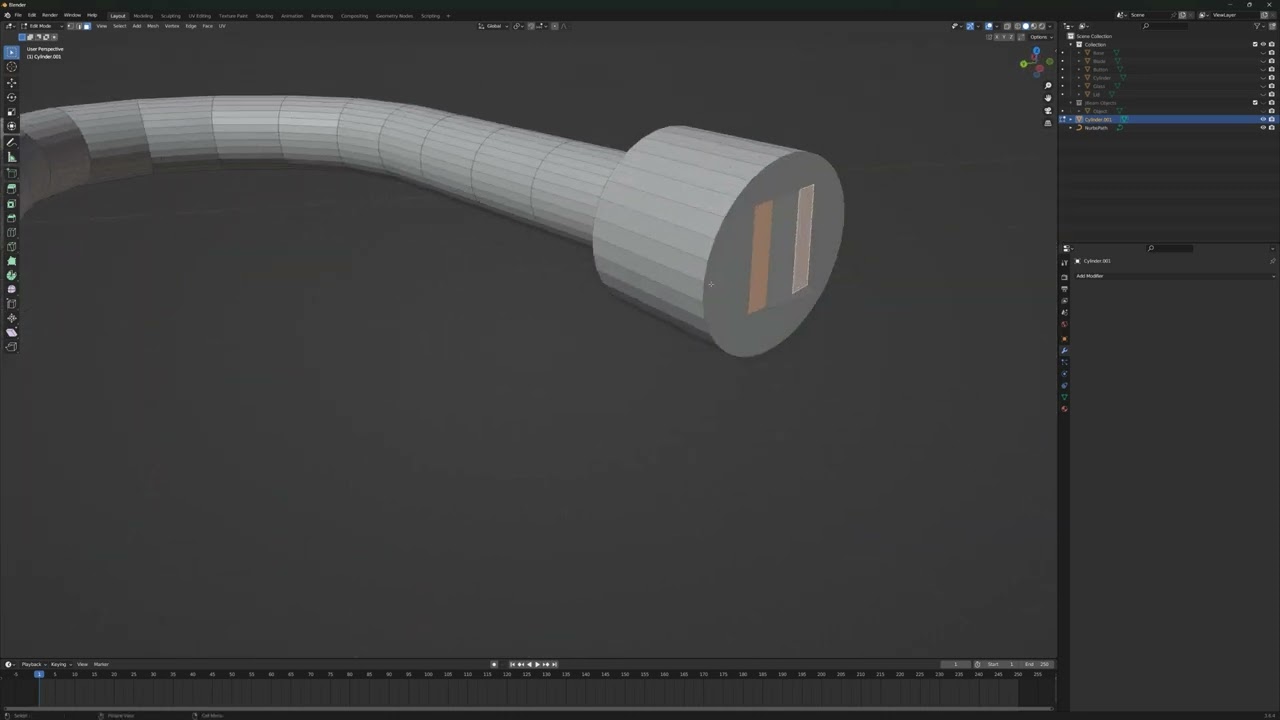Expand the Cylinder.001 tree item
Screen dimensions: 1280x720
coord(1070,119)
